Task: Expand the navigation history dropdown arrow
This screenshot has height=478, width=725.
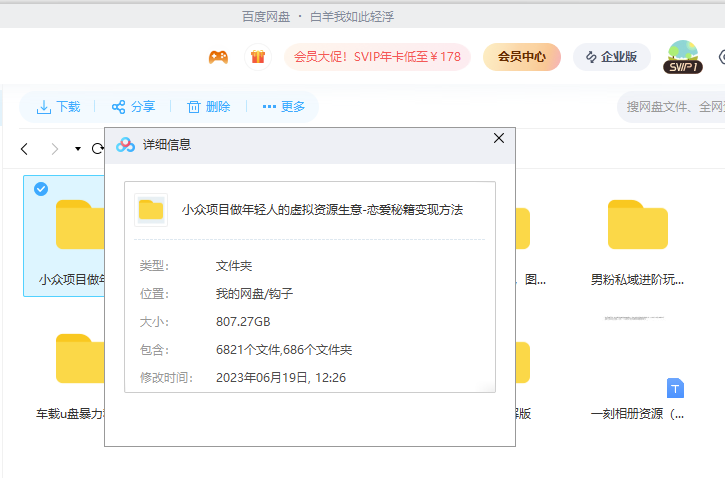Action: [x=78, y=149]
